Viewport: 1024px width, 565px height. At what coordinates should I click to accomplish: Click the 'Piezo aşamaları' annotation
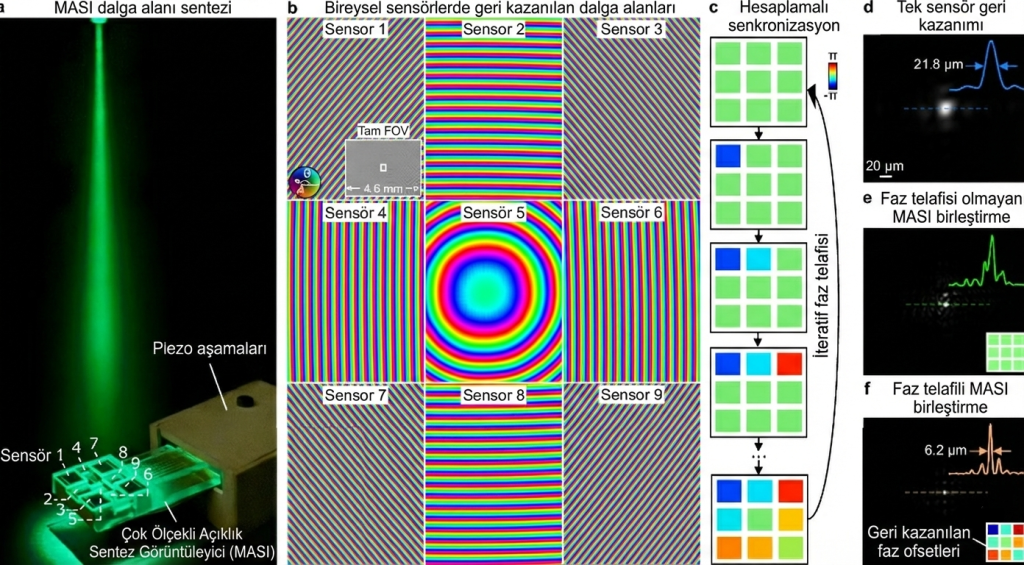(210, 347)
